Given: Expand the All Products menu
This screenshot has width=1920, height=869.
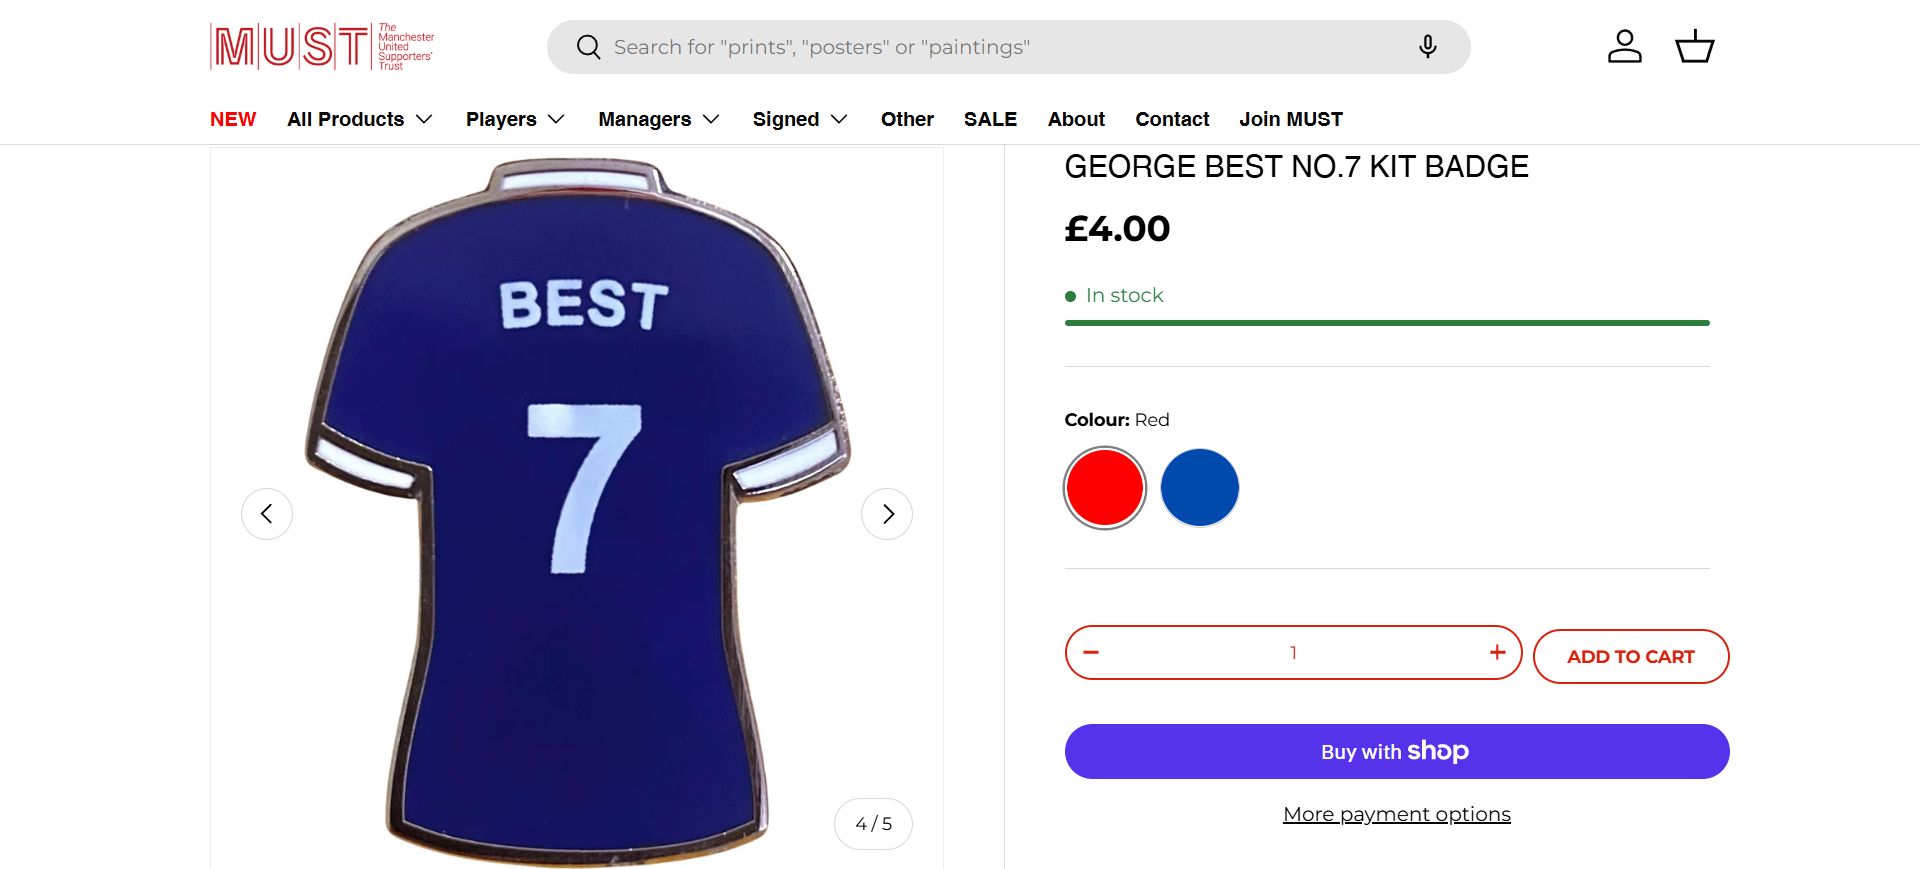Looking at the screenshot, I should click(x=360, y=119).
